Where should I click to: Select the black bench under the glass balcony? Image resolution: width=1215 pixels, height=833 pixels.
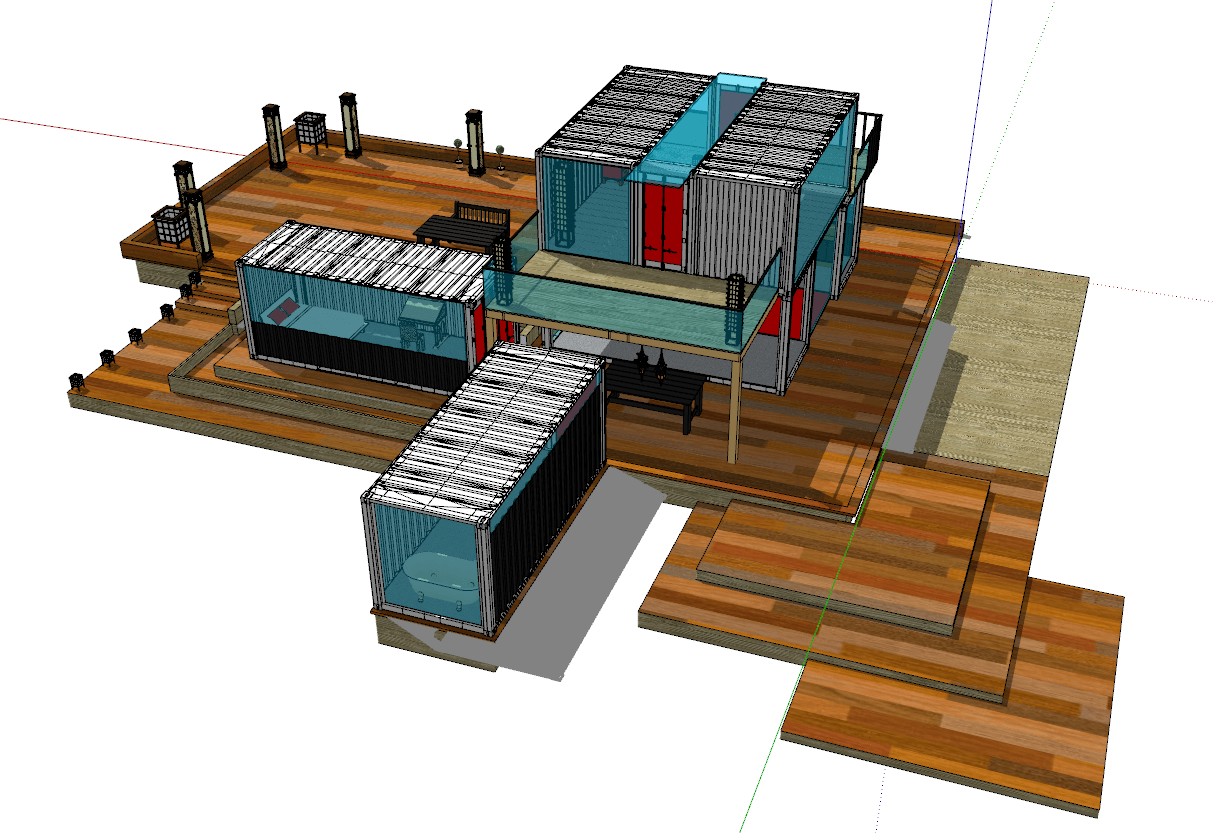pyautogui.click(x=655, y=396)
